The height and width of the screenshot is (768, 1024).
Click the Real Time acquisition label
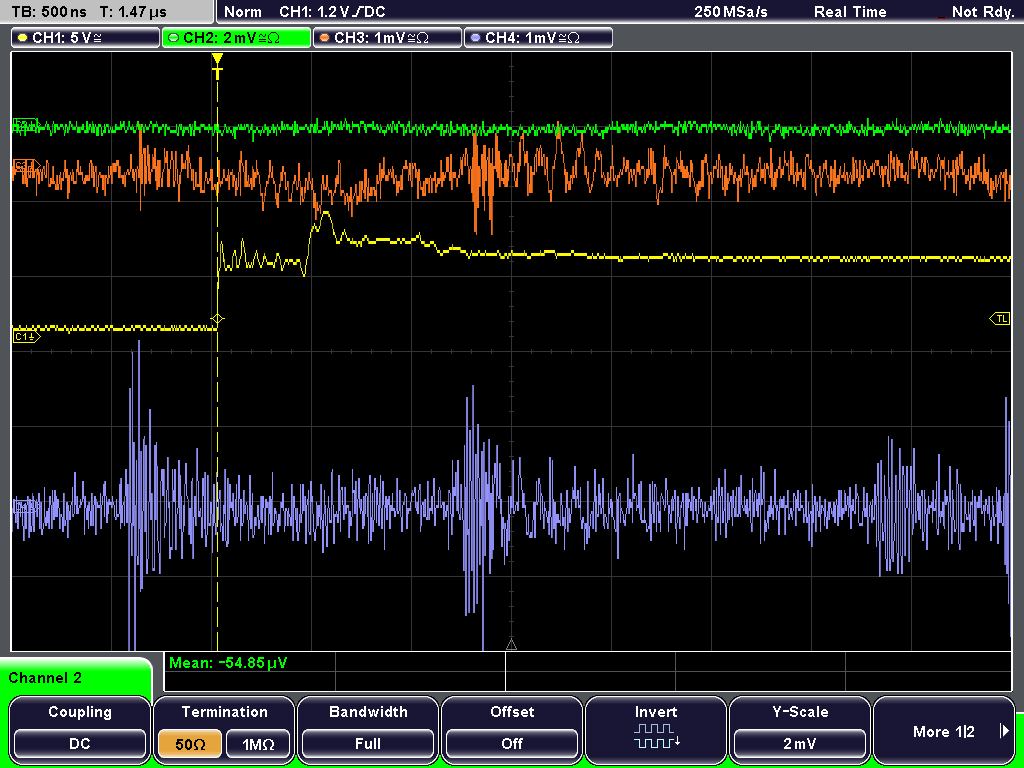850,12
